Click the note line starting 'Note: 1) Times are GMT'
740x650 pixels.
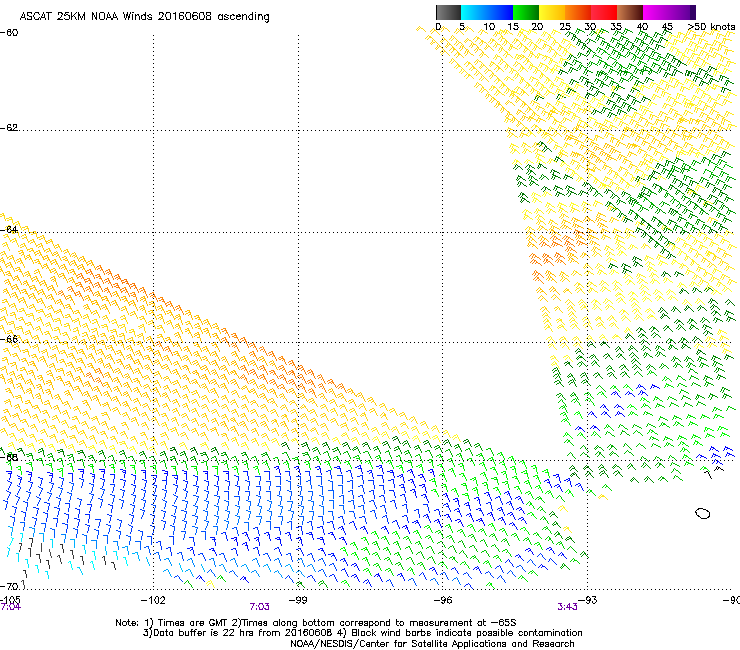(316, 623)
